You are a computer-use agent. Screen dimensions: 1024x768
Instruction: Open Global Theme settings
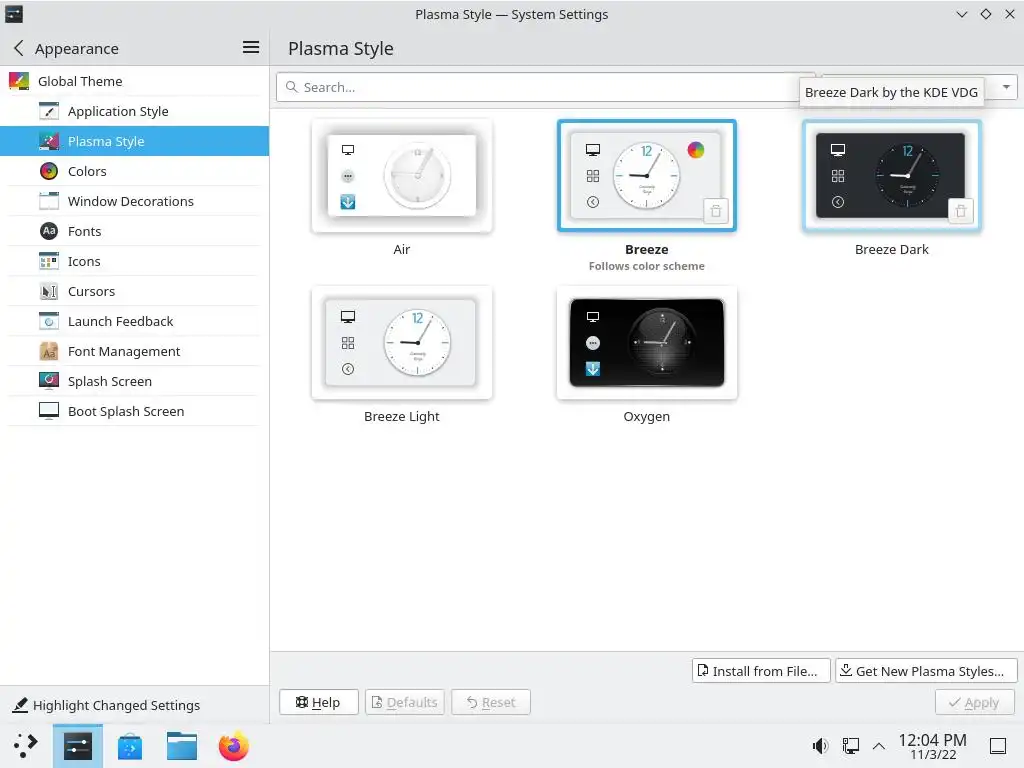[135, 81]
